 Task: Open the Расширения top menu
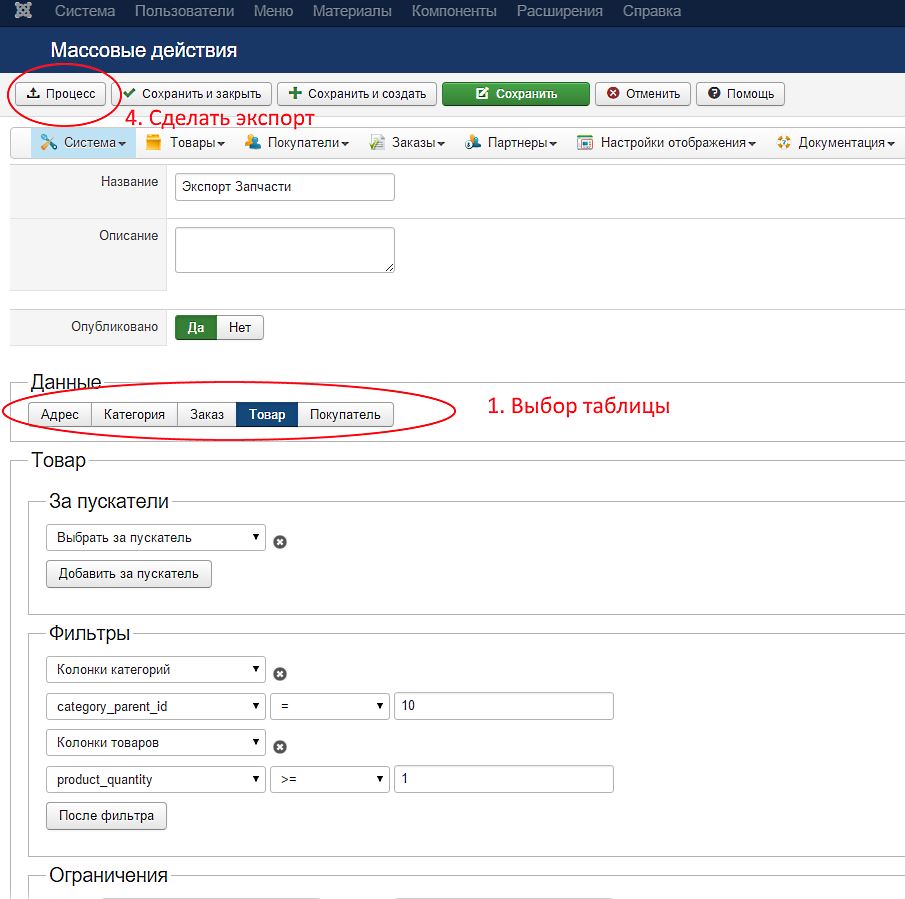[x=559, y=11]
